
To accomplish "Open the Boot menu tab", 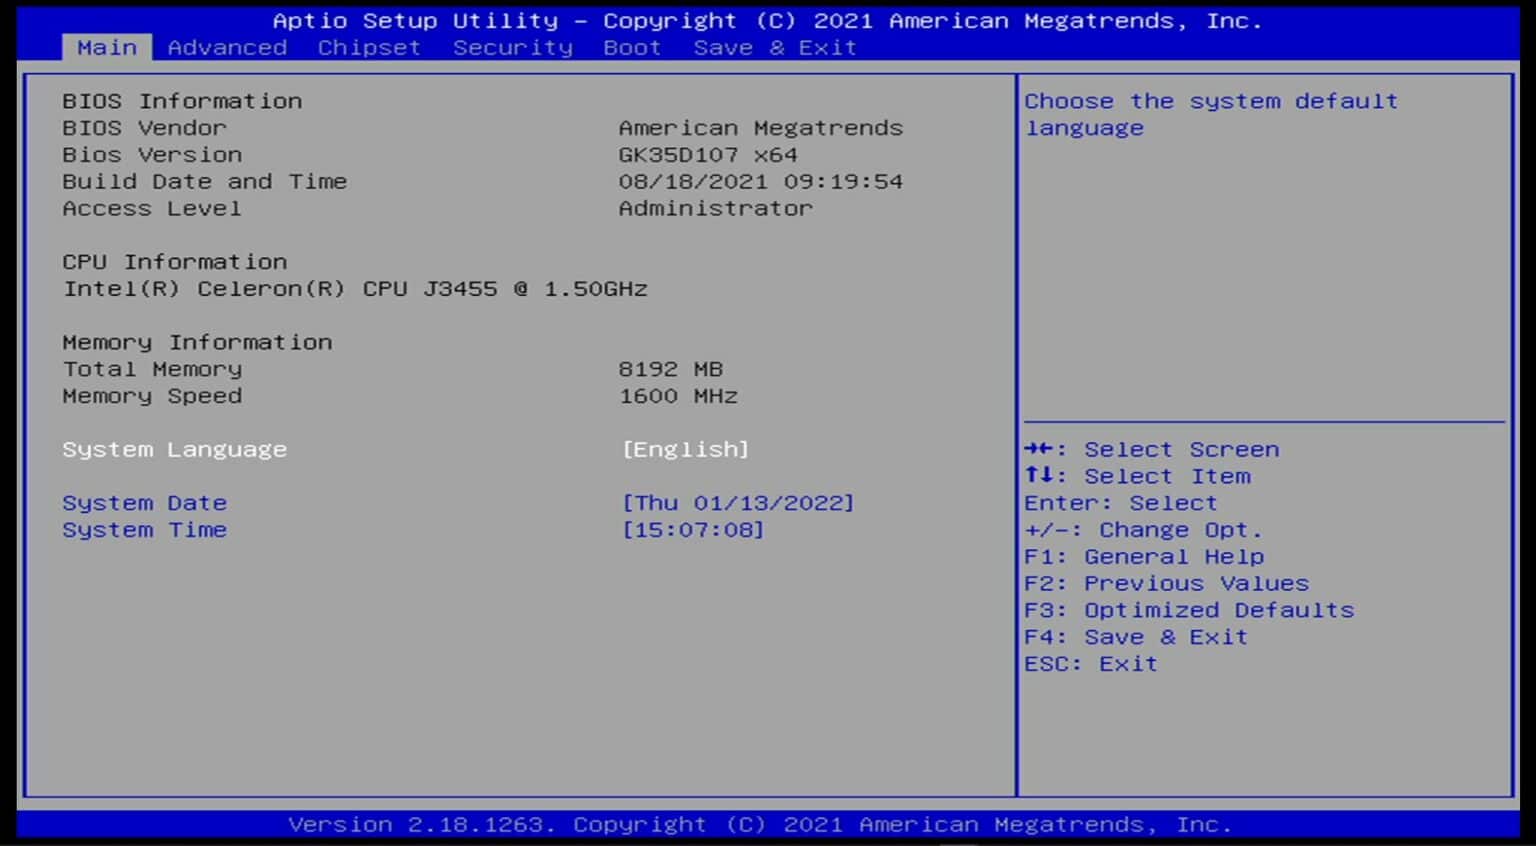I will click(x=631, y=47).
